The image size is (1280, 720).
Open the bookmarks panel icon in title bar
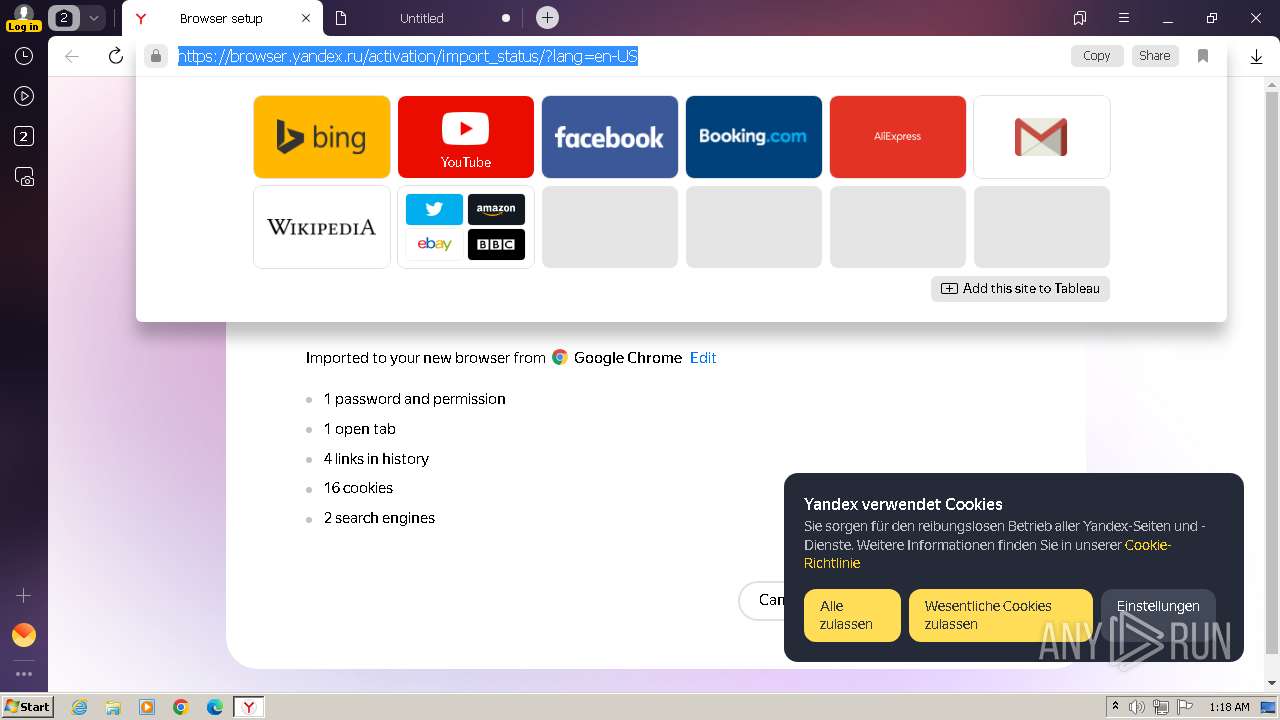[x=1080, y=18]
